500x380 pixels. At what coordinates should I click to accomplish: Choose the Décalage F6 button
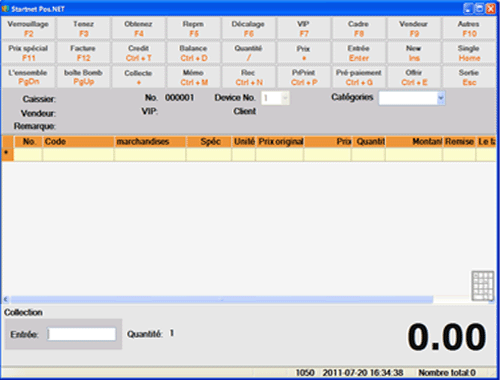pos(248,28)
